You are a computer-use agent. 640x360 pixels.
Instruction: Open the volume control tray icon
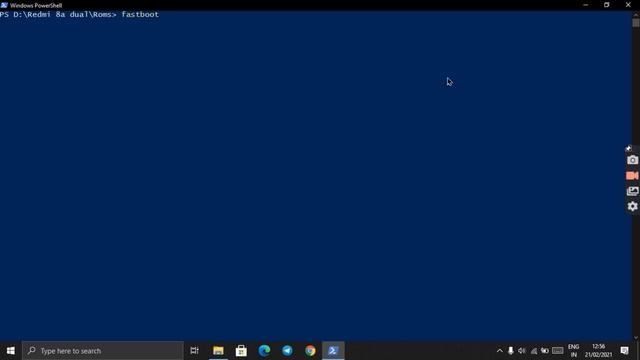(x=522, y=351)
